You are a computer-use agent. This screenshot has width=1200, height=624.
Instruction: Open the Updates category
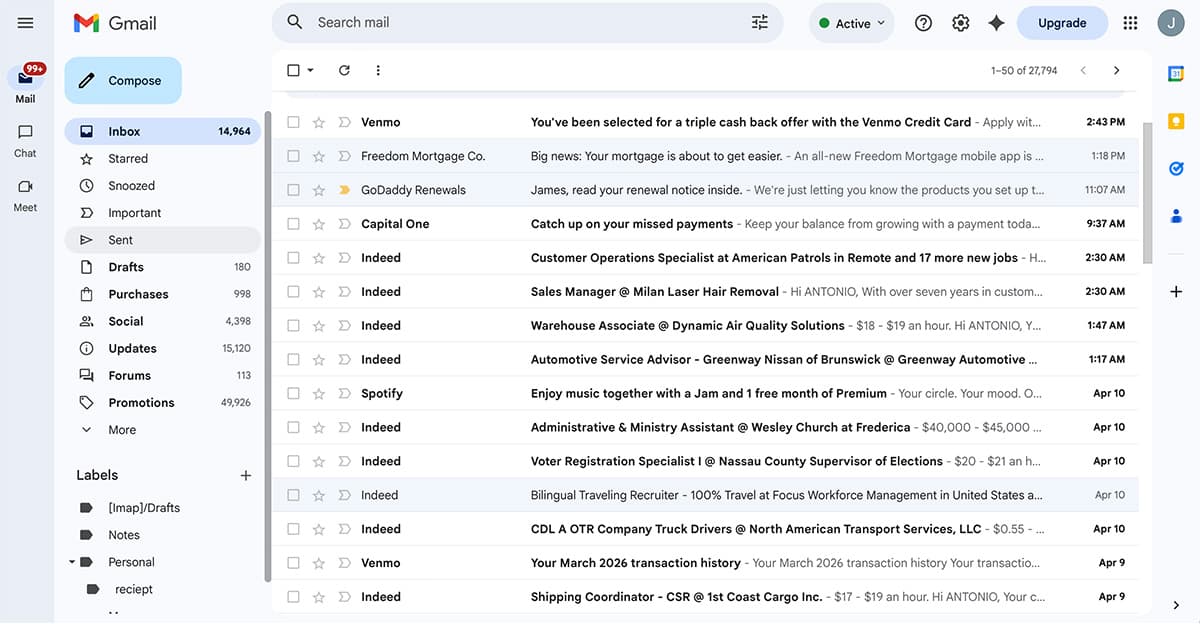(x=162, y=349)
